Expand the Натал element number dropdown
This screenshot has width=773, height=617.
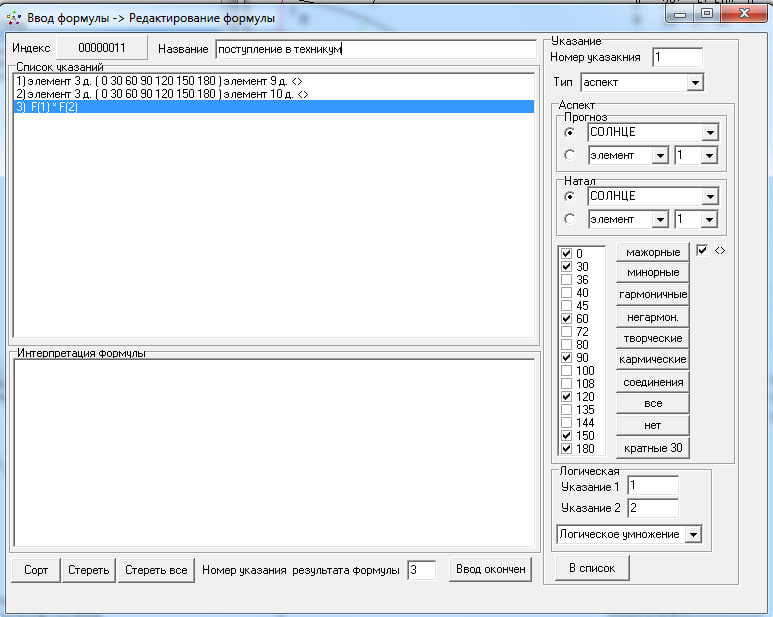tap(710, 219)
